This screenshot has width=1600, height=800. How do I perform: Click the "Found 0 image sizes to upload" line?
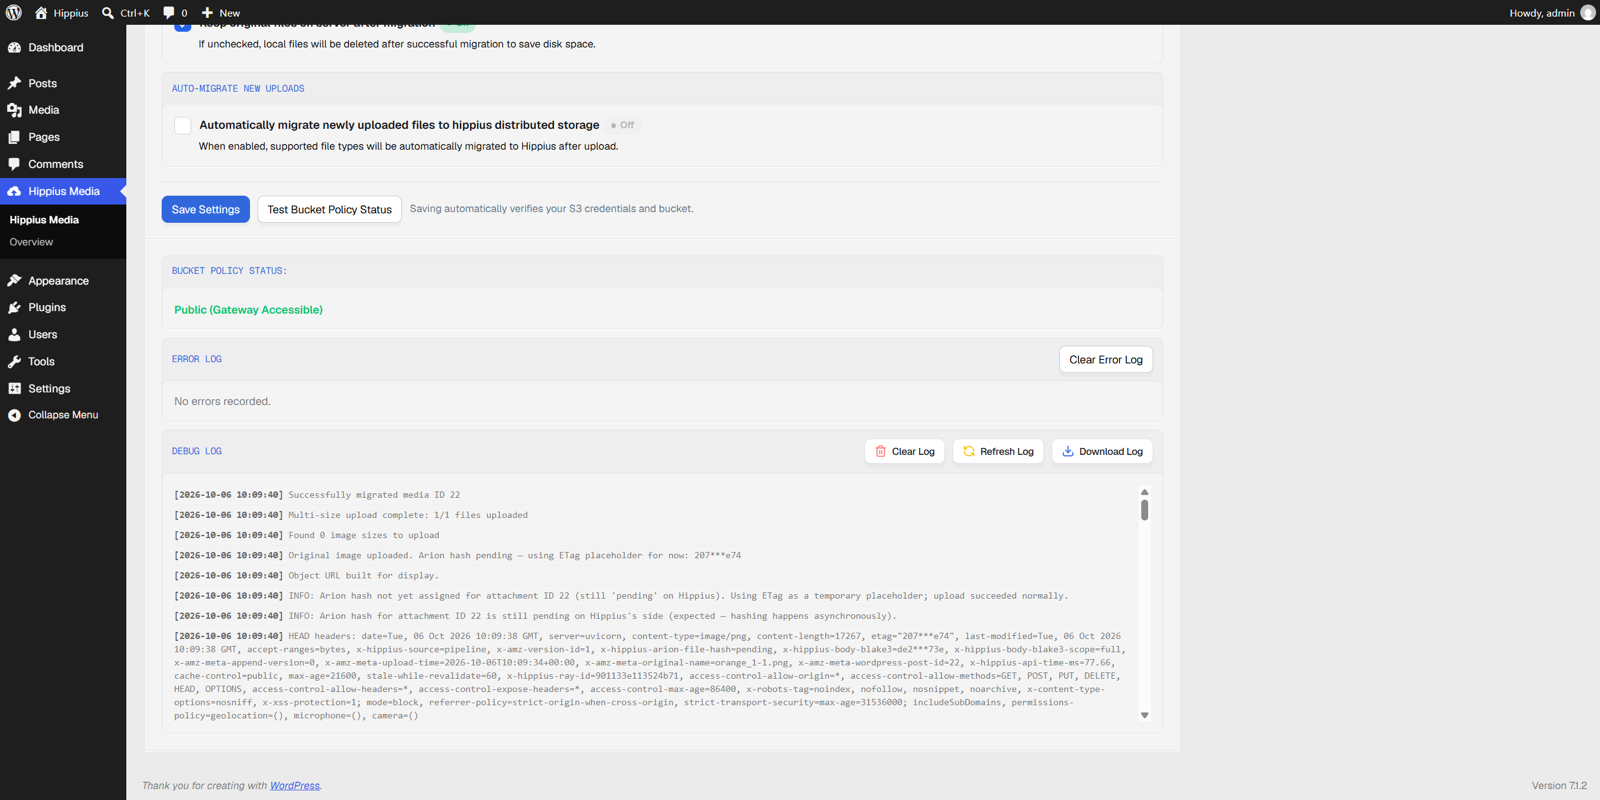tap(364, 536)
